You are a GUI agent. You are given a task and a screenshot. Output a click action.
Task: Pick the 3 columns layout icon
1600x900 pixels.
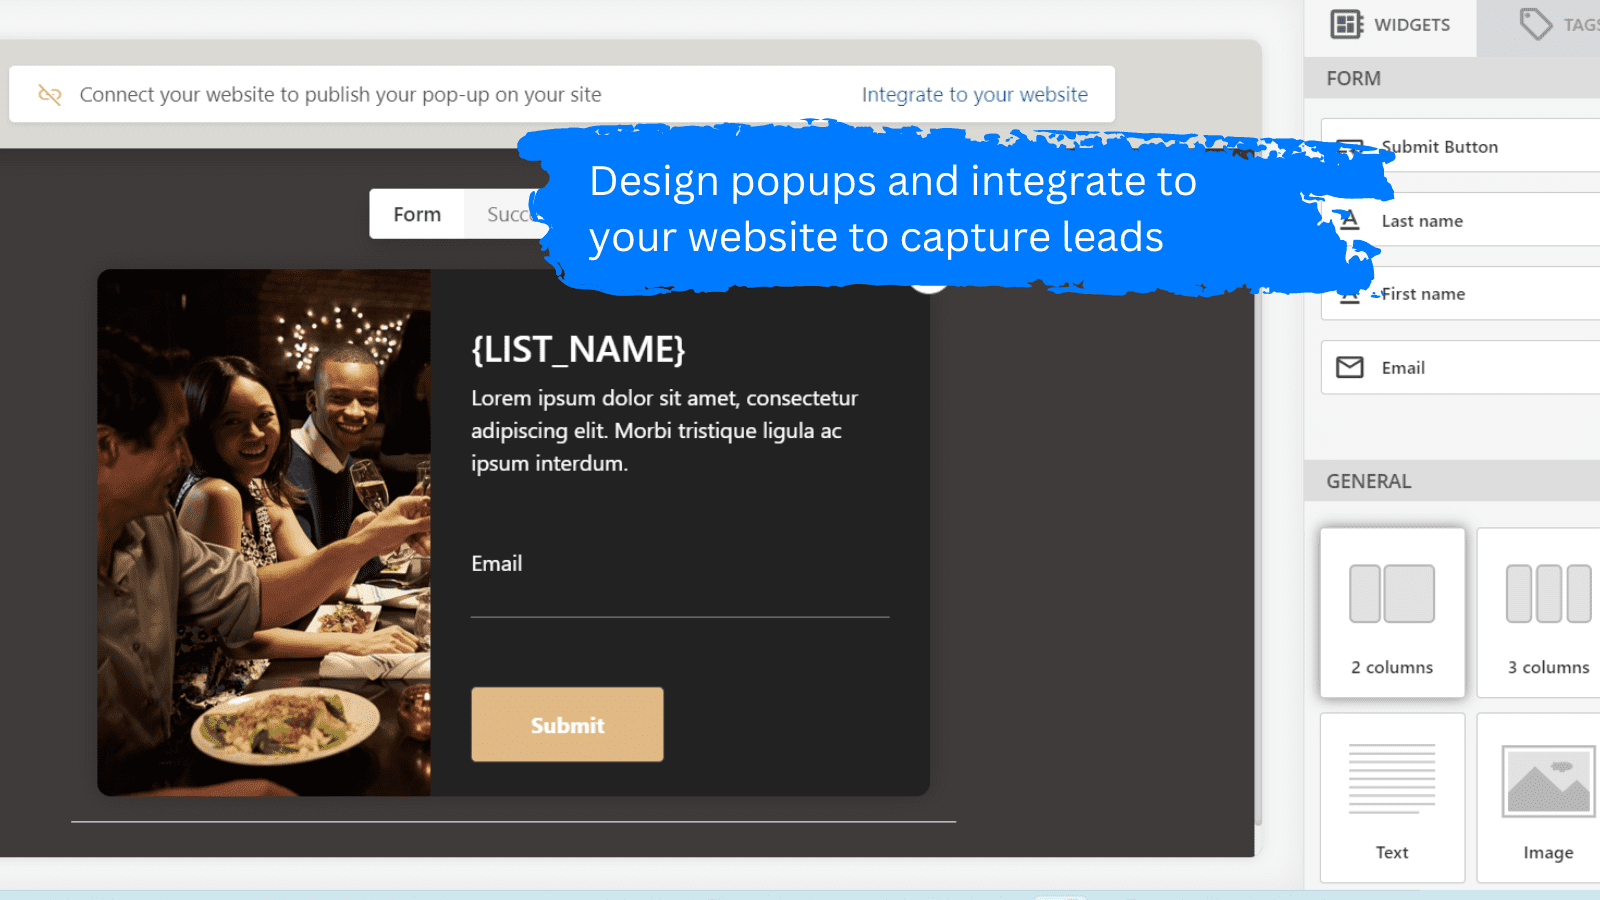pos(1547,594)
